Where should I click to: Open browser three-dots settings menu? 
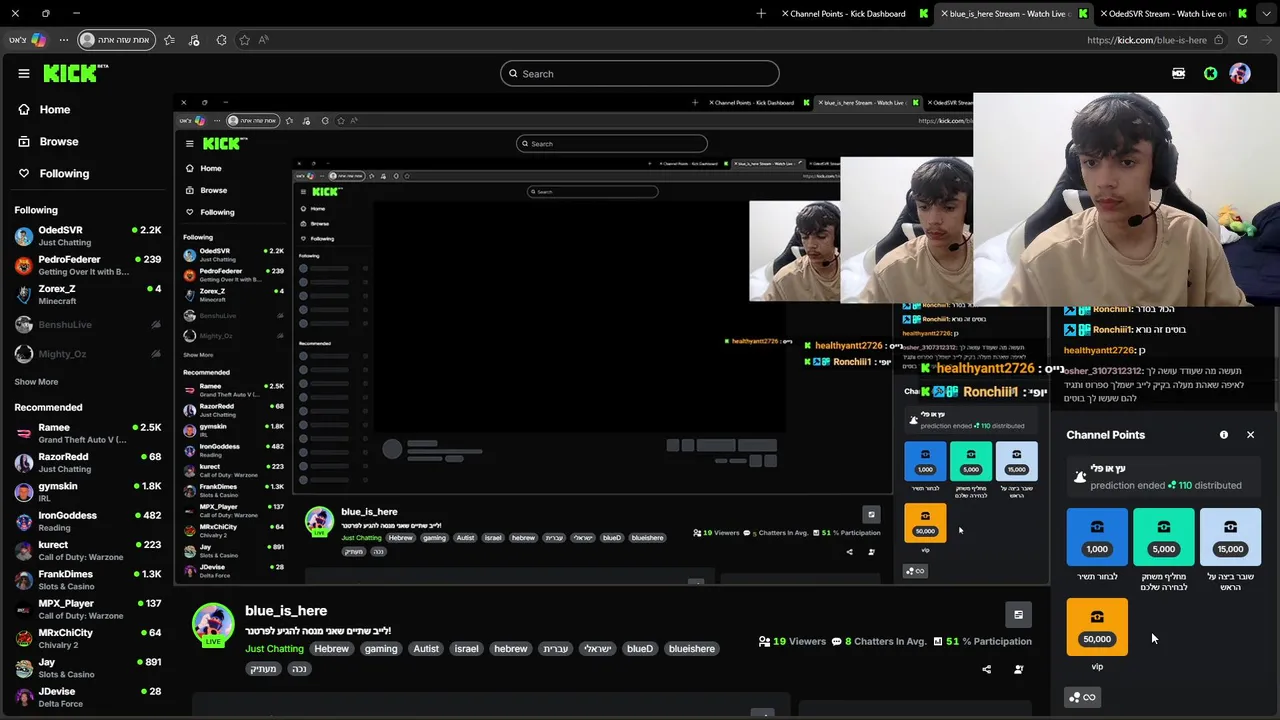pyautogui.click(x=64, y=40)
